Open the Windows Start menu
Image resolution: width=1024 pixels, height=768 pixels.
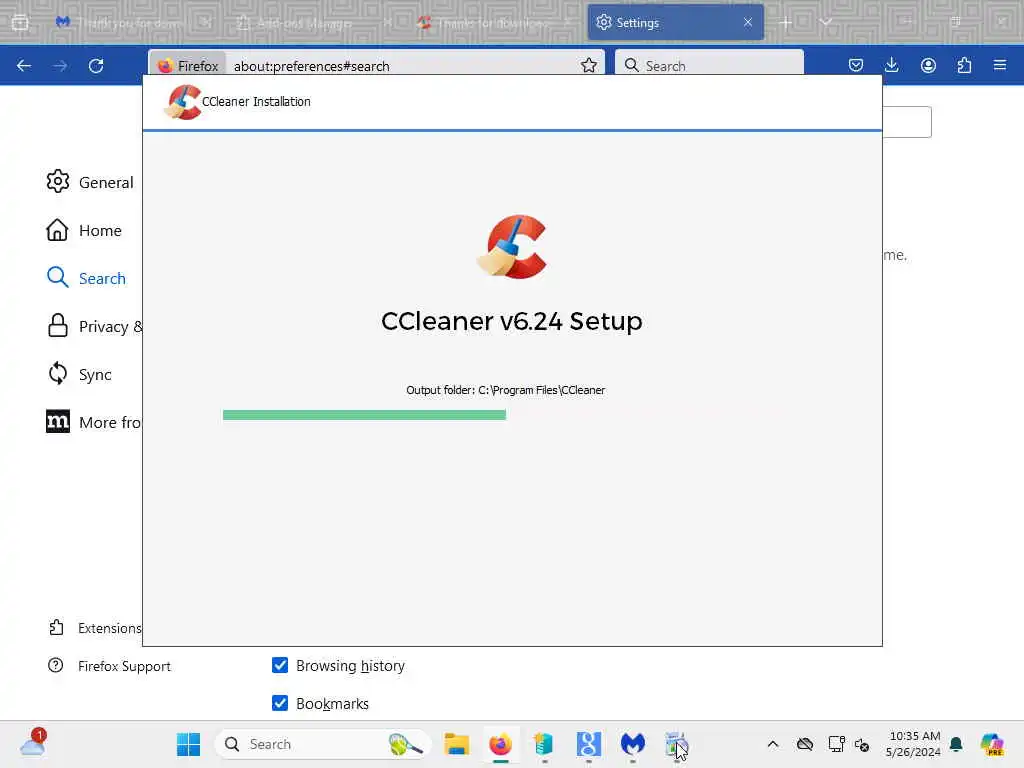pos(189,744)
